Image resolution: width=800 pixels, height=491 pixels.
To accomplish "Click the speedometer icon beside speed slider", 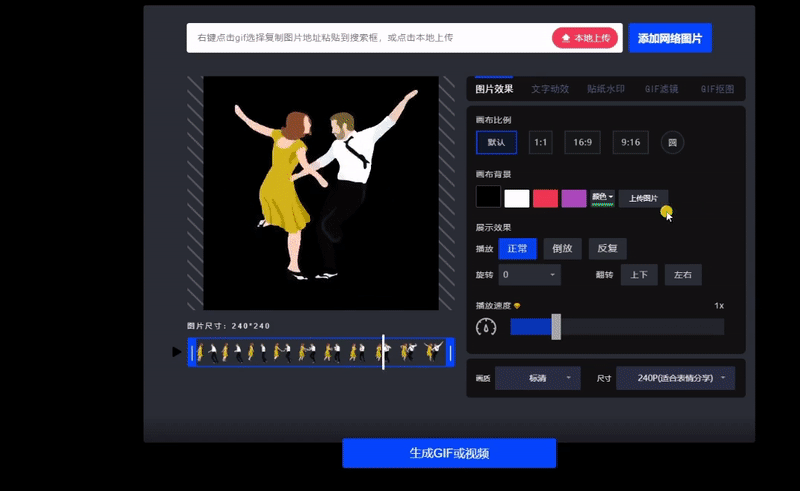I will 486,327.
